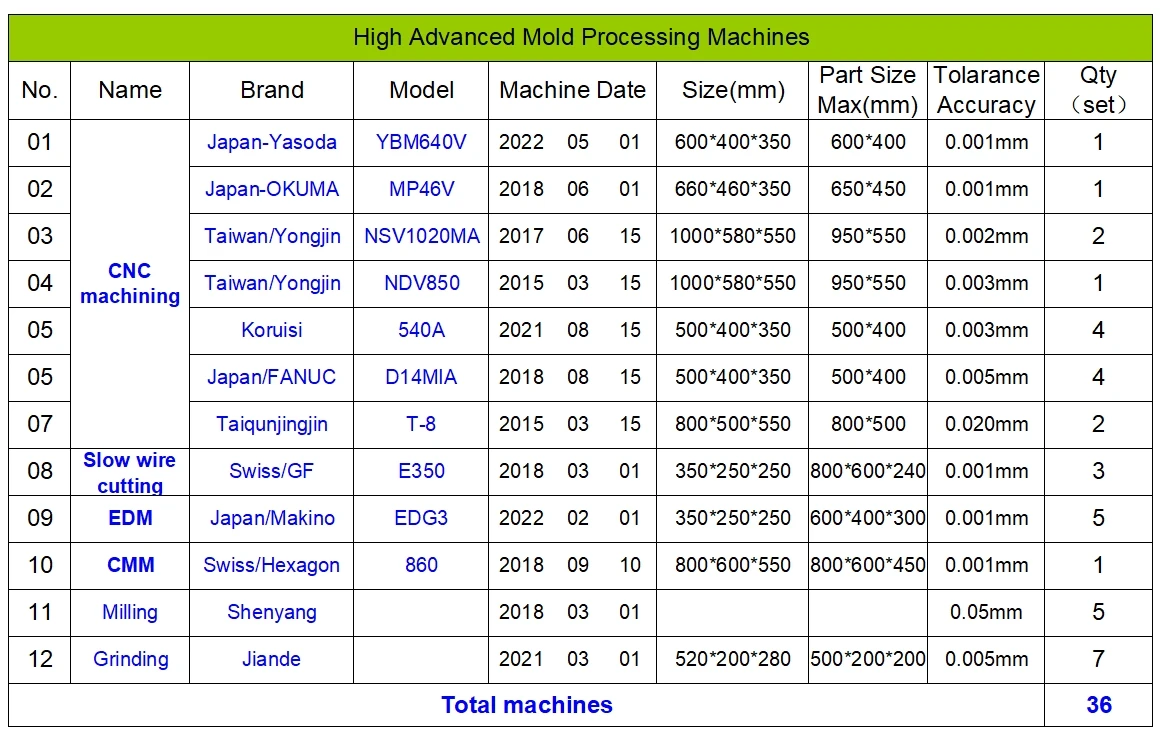Click the title 'High Advanced Mold Processing Machines'
This screenshot has height=739, width=1162.
pyautogui.click(x=581, y=37)
